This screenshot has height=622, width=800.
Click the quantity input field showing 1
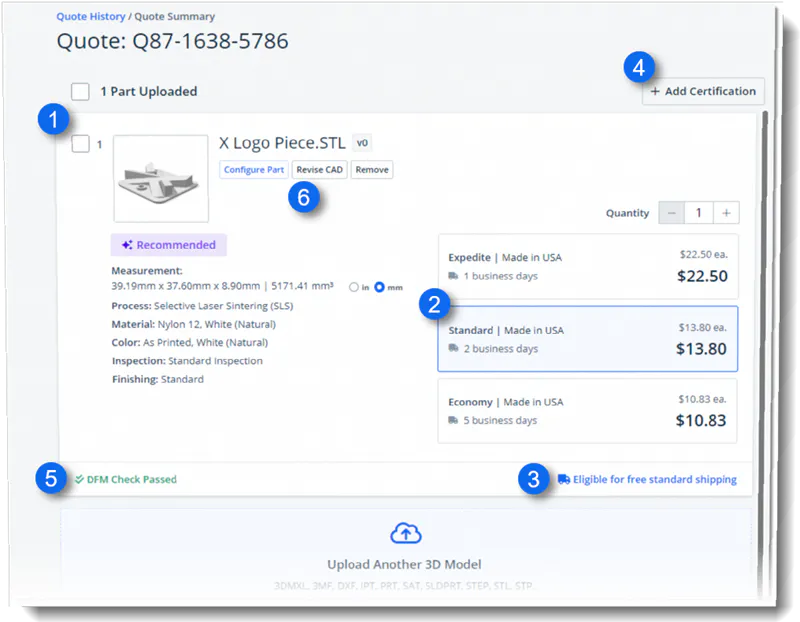[x=698, y=213]
